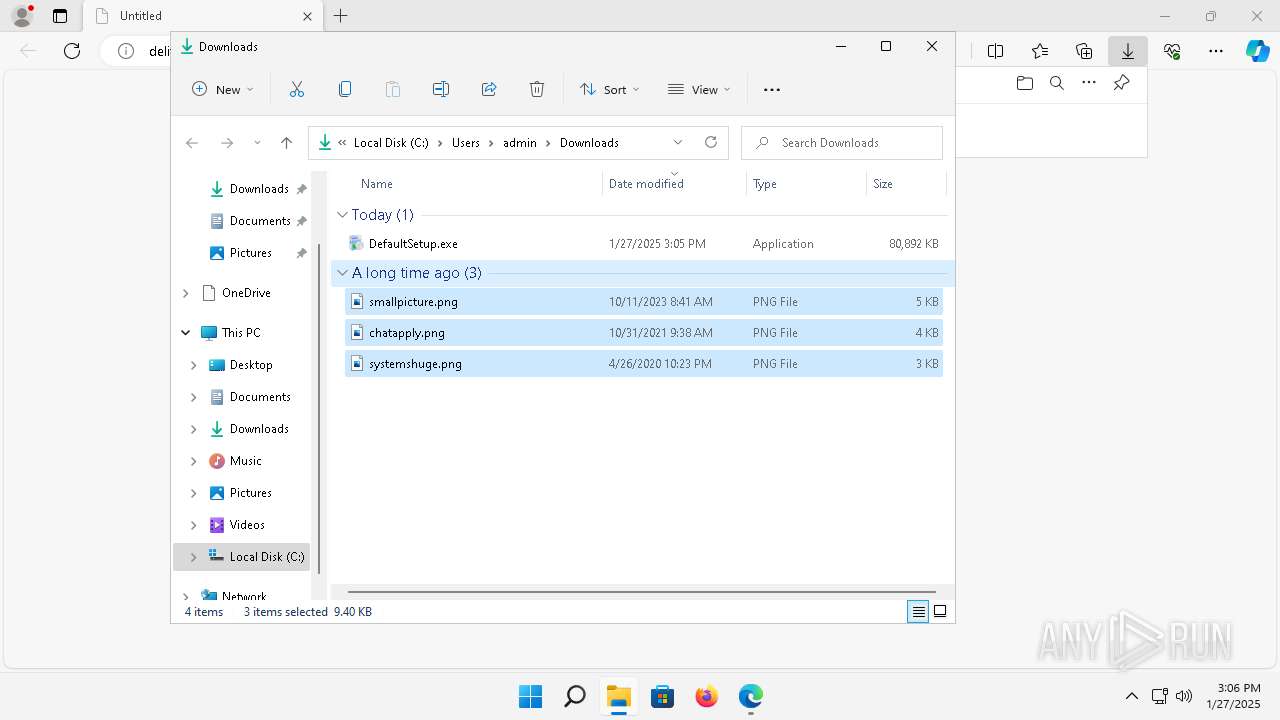
Task: Expand address bar previous locations dropdown
Action: click(678, 142)
